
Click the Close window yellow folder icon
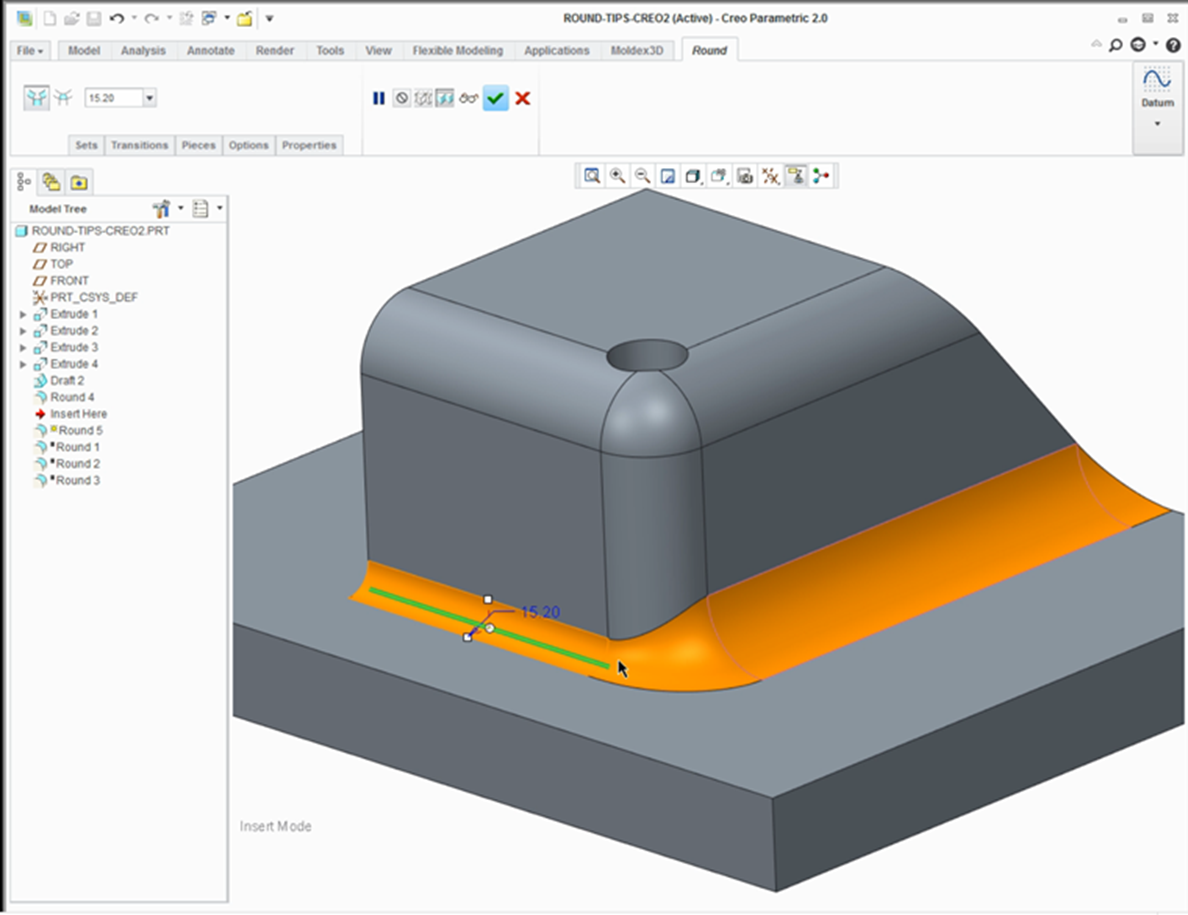(245, 18)
